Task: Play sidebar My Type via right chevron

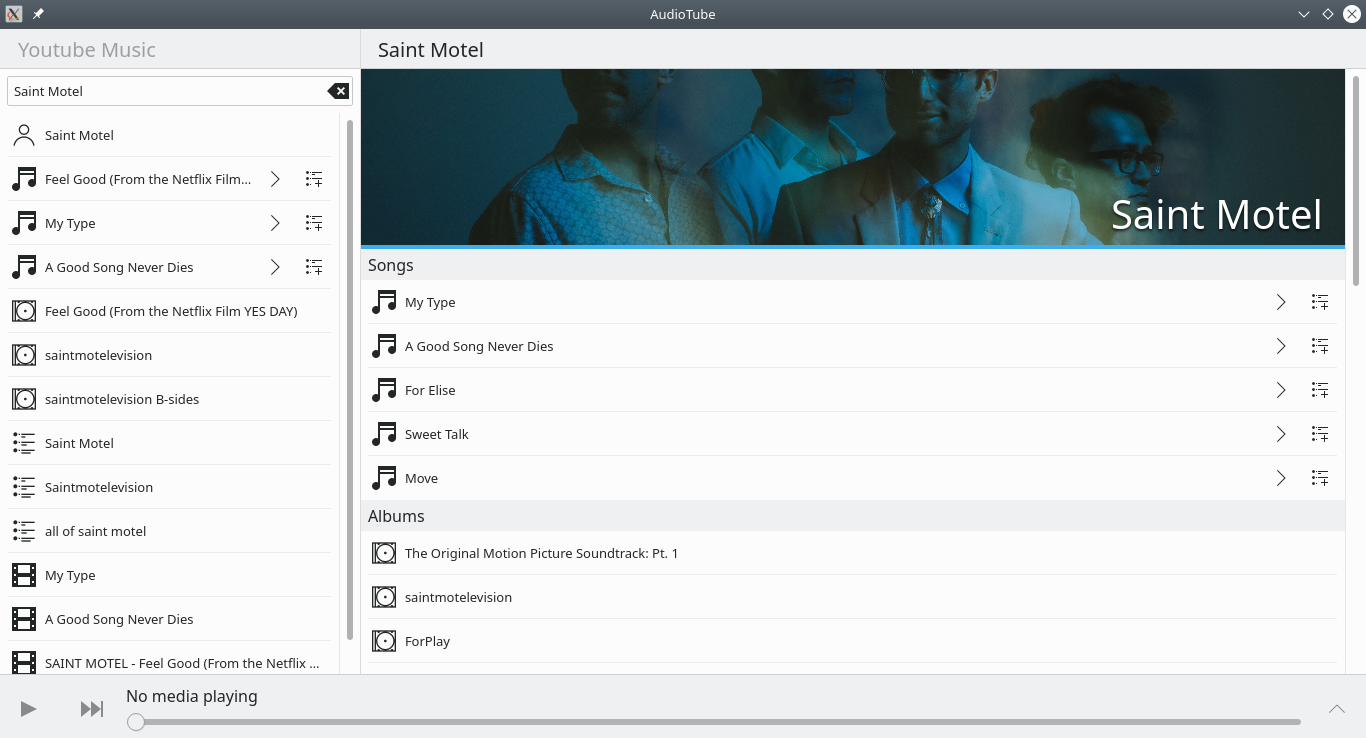Action: click(275, 223)
